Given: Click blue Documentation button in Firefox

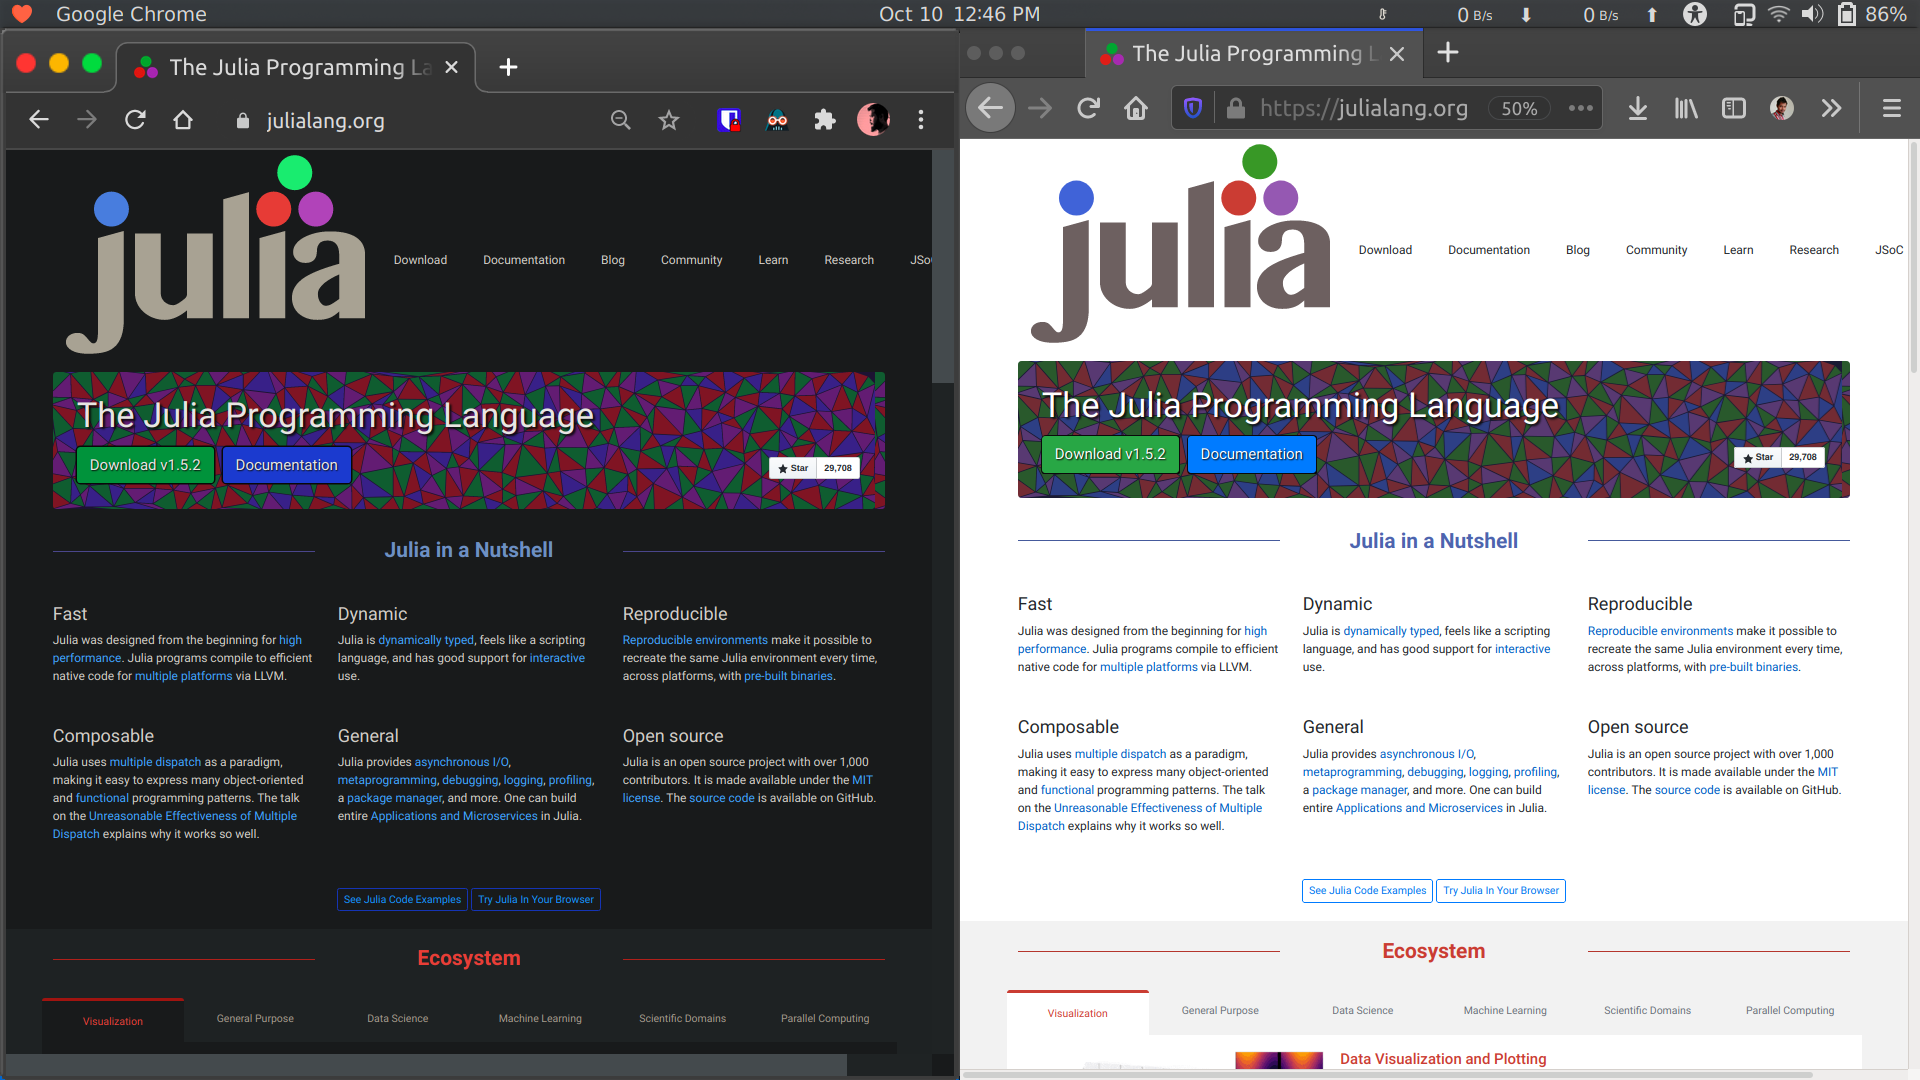Looking at the screenshot, I should 1252,454.
